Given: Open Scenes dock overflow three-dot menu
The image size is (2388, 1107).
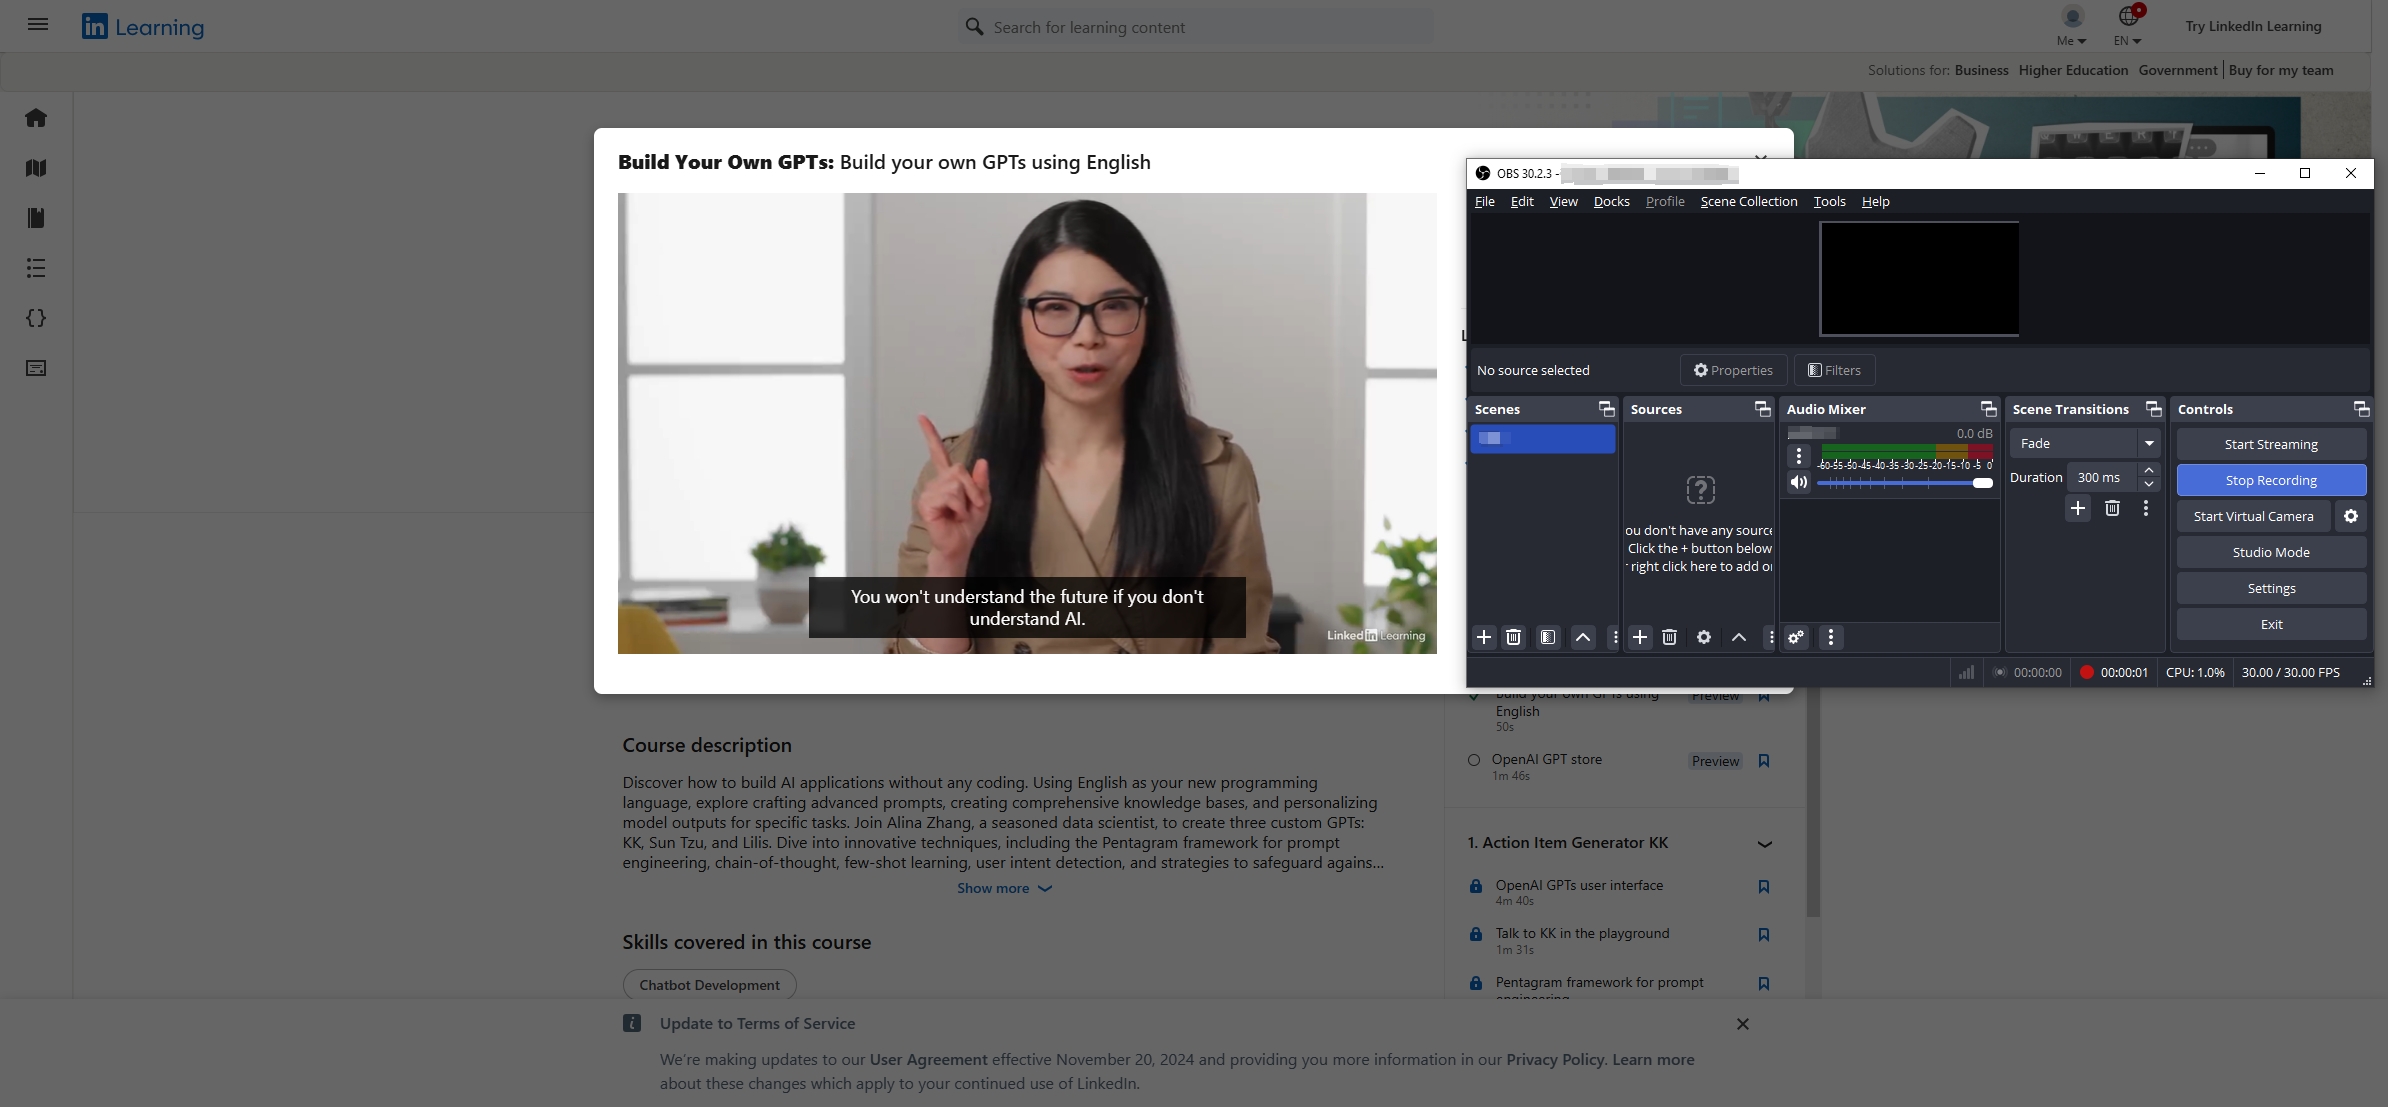Looking at the screenshot, I should point(1614,637).
